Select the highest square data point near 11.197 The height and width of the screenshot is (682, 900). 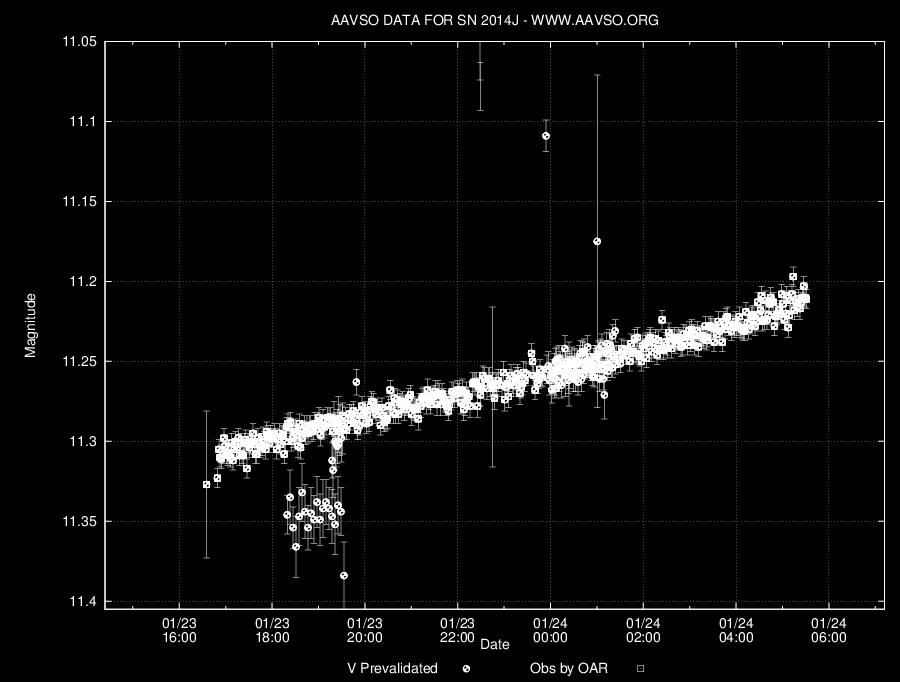[x=793, y=277]
